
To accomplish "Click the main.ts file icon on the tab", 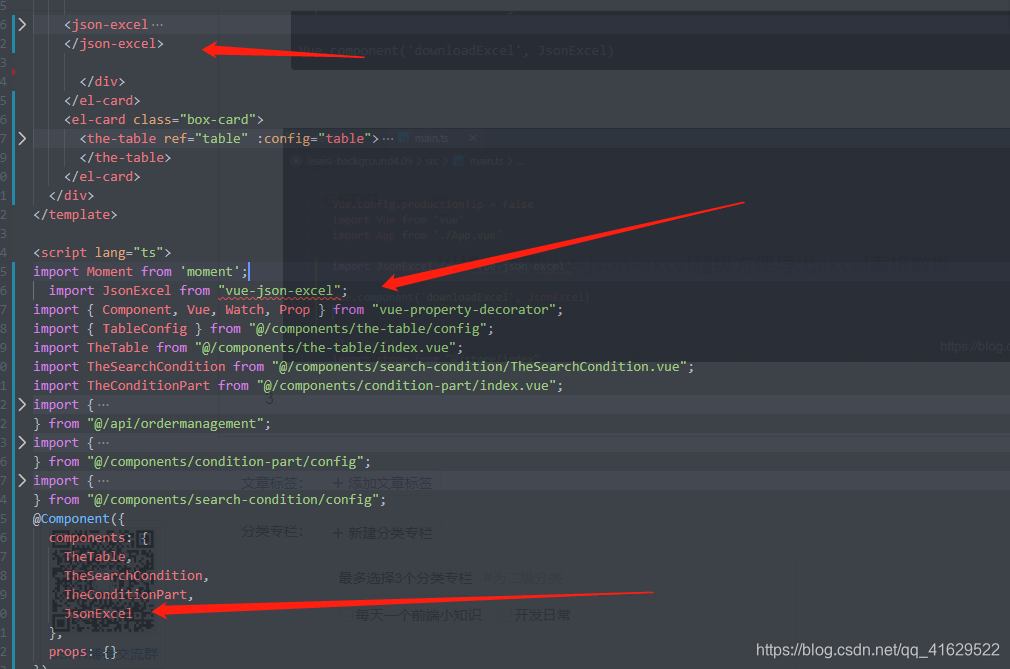I will point(404,138).
